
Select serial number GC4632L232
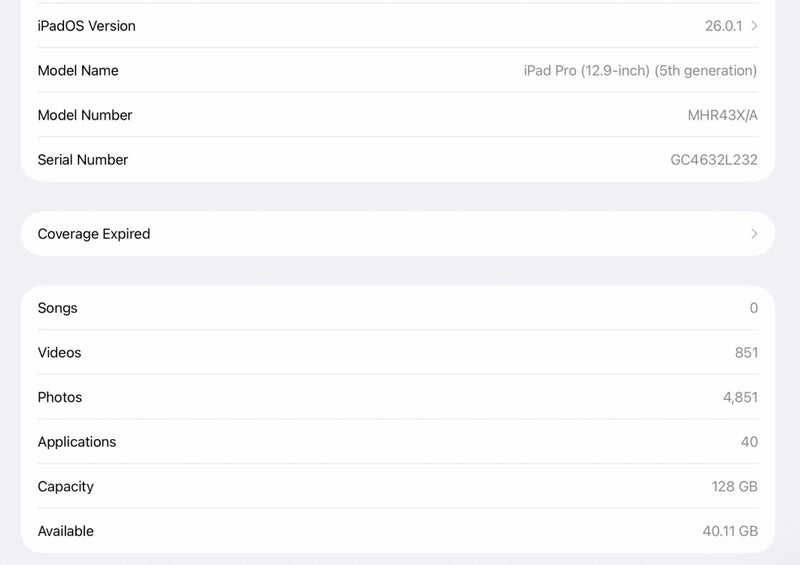[x=714, y=160]
